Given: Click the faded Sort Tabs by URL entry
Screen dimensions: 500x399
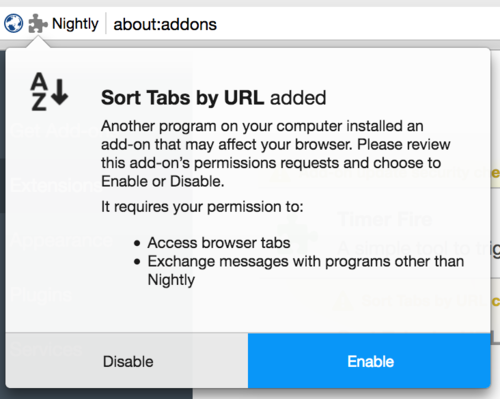Looking at the screenshot, I should [423, 301].
